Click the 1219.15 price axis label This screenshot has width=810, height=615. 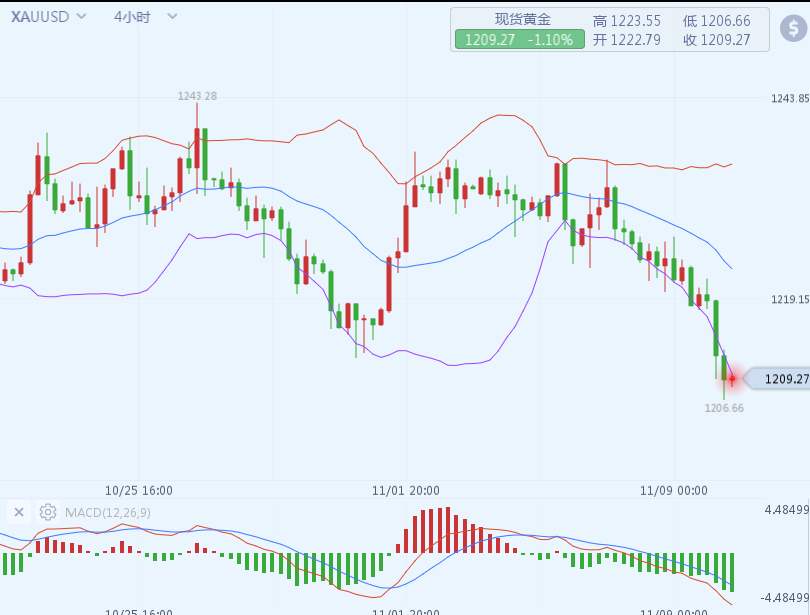(x=789, y=299)
